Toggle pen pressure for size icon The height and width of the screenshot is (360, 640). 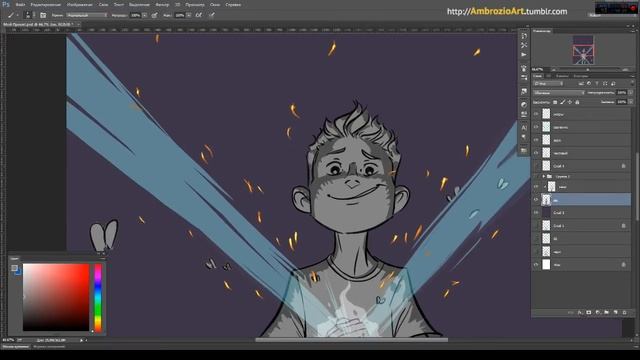212,15
